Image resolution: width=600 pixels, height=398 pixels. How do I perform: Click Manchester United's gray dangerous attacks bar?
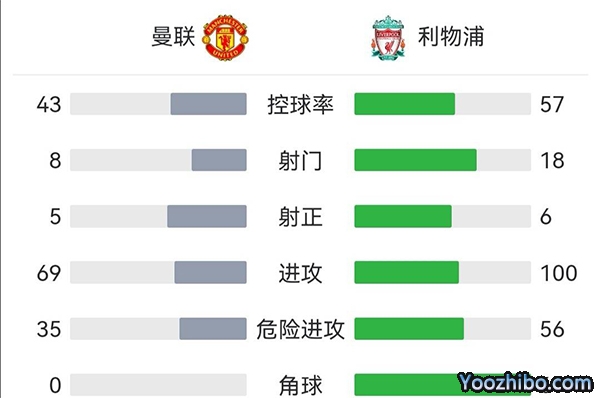213,329
